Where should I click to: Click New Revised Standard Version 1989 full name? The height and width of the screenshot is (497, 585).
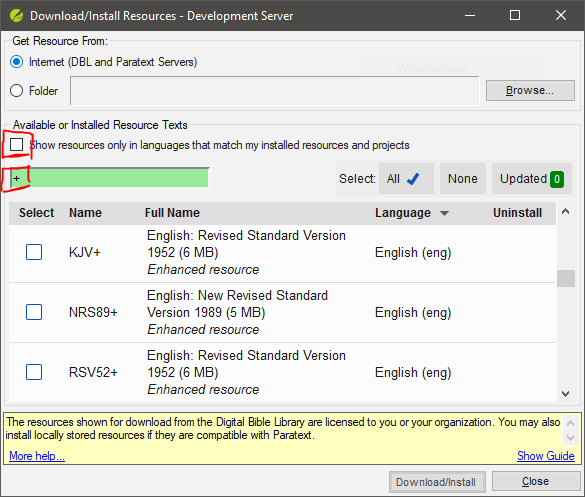point(237,304)
